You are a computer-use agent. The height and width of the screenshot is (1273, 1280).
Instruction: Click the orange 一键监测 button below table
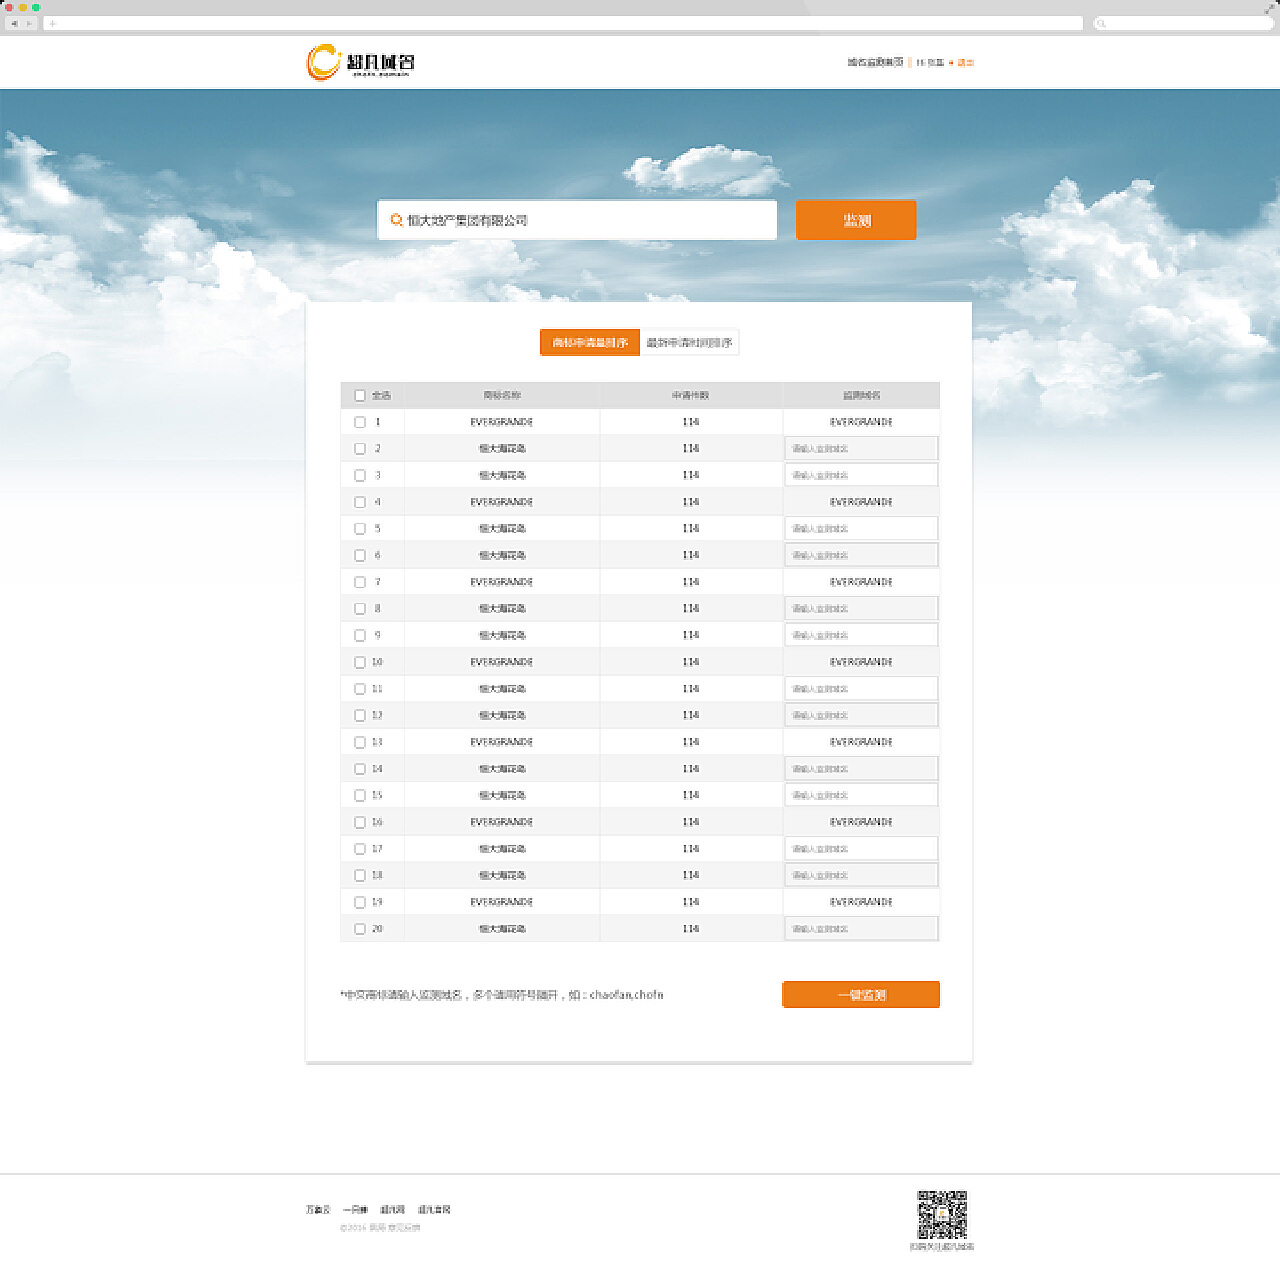[861, 995]
